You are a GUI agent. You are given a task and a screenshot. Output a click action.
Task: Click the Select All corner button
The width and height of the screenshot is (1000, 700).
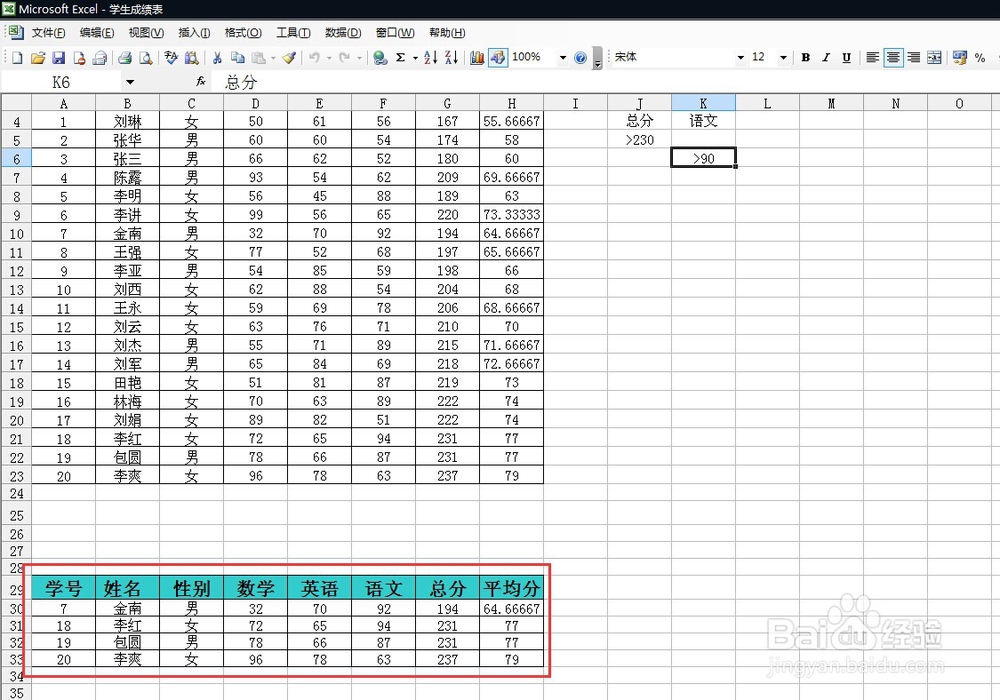16,103
